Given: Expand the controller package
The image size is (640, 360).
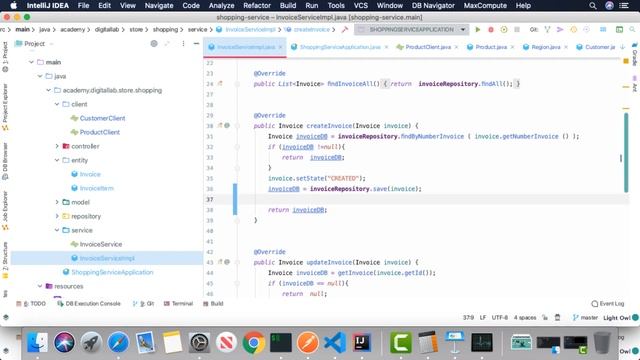Looking at the screenshot, I should pyautogui.click(x=57, y=146).
